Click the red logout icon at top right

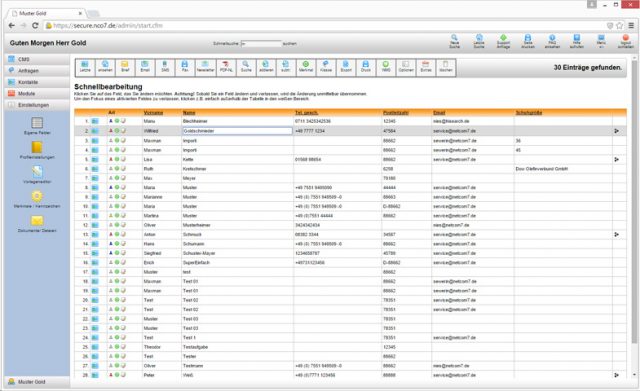tap(625, 41)
